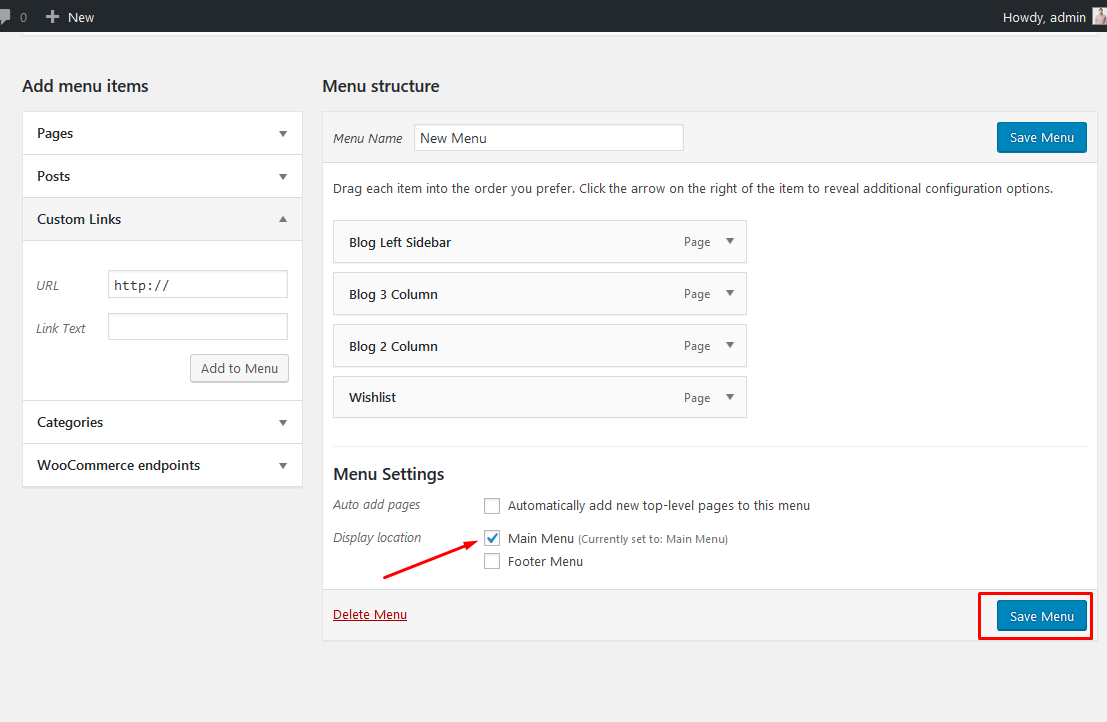This screenshot has height=722, width=1107.
Task: Expand the Pages accordion section
Action: point(283,134)
